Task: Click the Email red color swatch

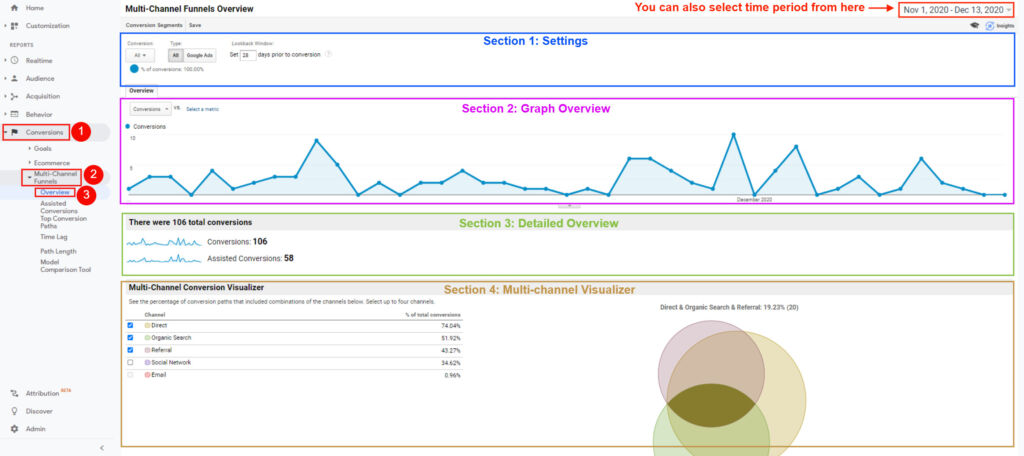Action: coord(147,375)
